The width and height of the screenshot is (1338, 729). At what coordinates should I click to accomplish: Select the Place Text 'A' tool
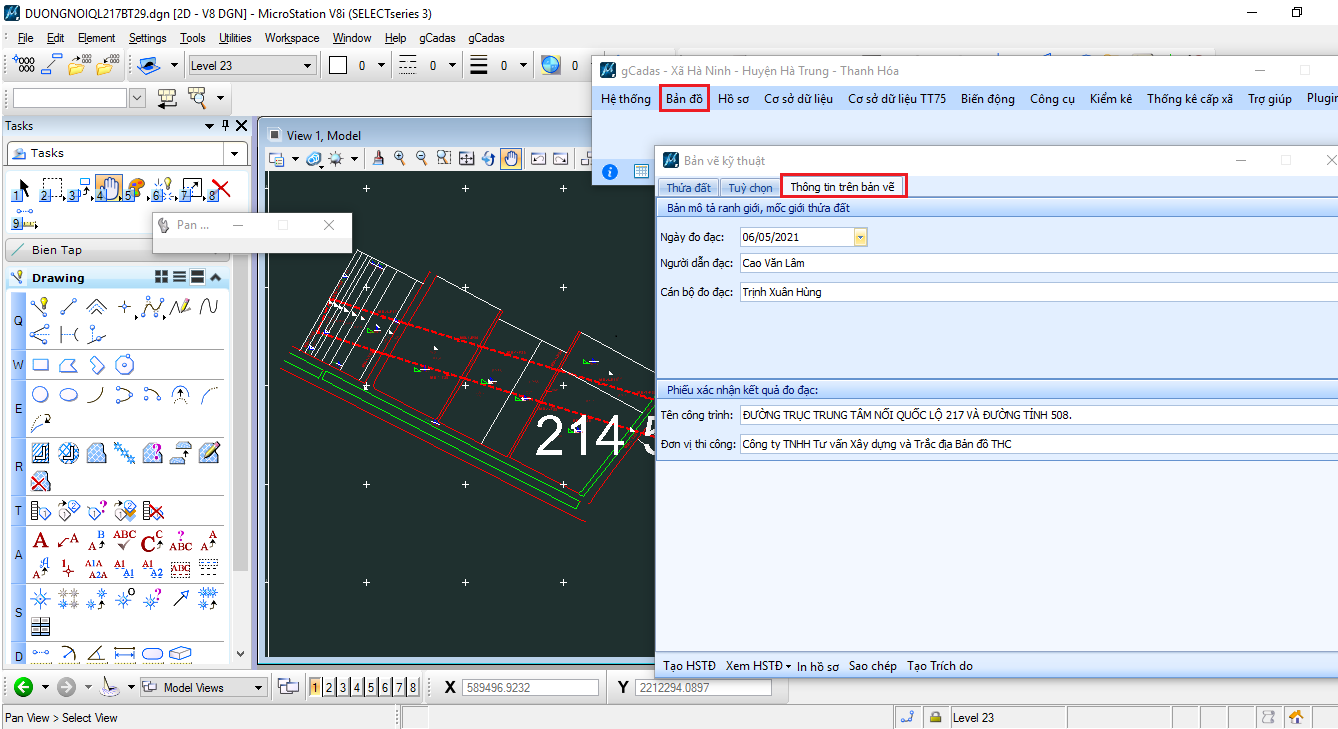(x=41, y=541)
